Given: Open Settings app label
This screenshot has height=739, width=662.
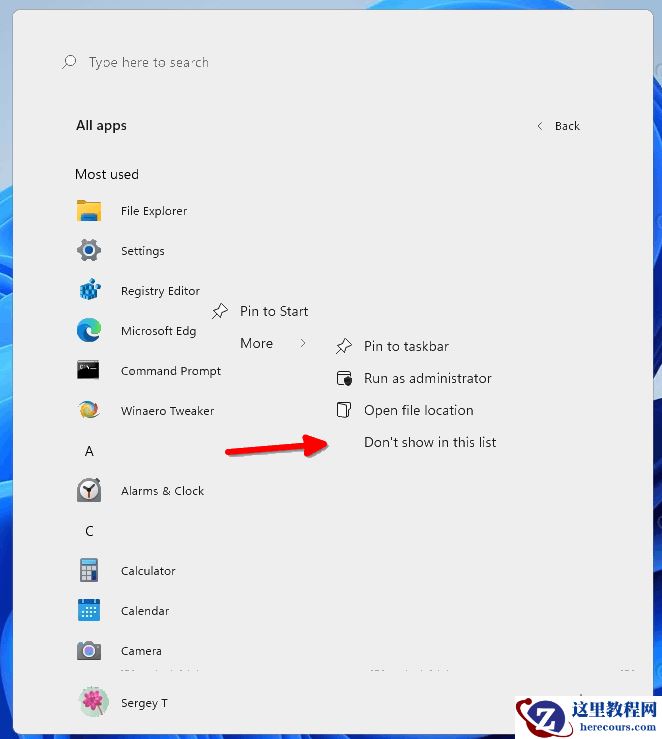Looking at the screenshot, I should click(143, 251).
